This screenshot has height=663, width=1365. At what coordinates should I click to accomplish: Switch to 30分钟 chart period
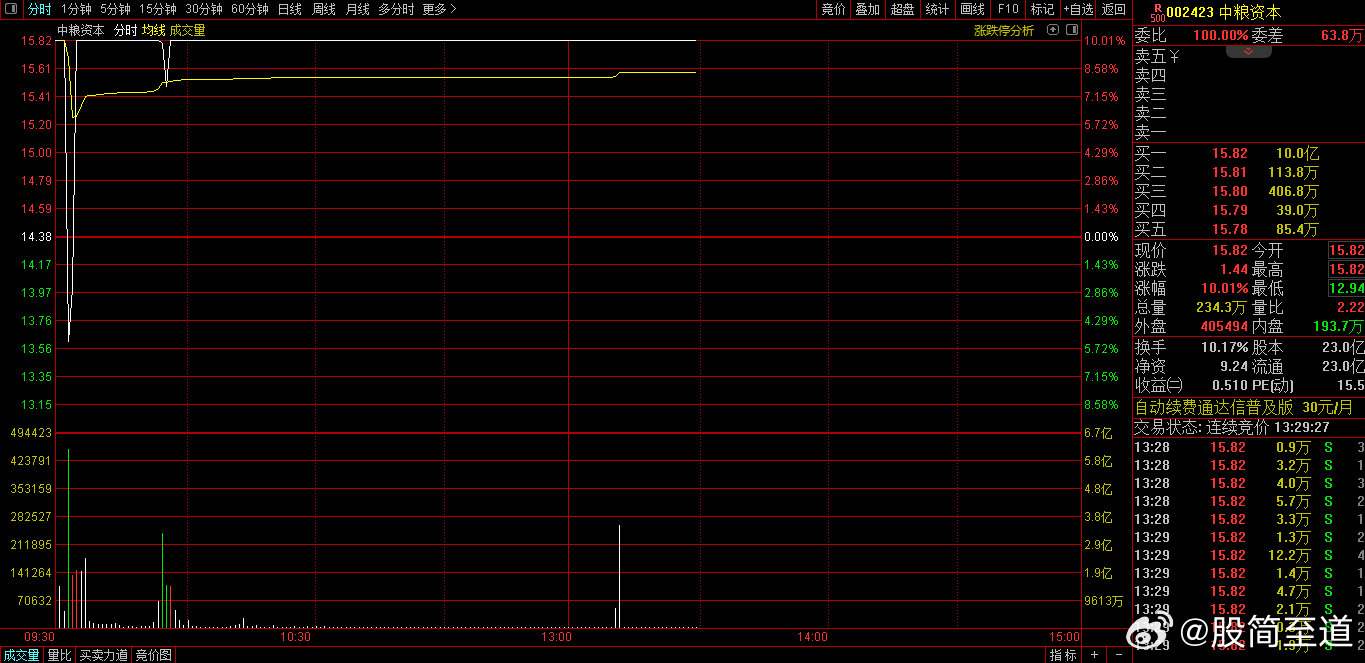204,9
